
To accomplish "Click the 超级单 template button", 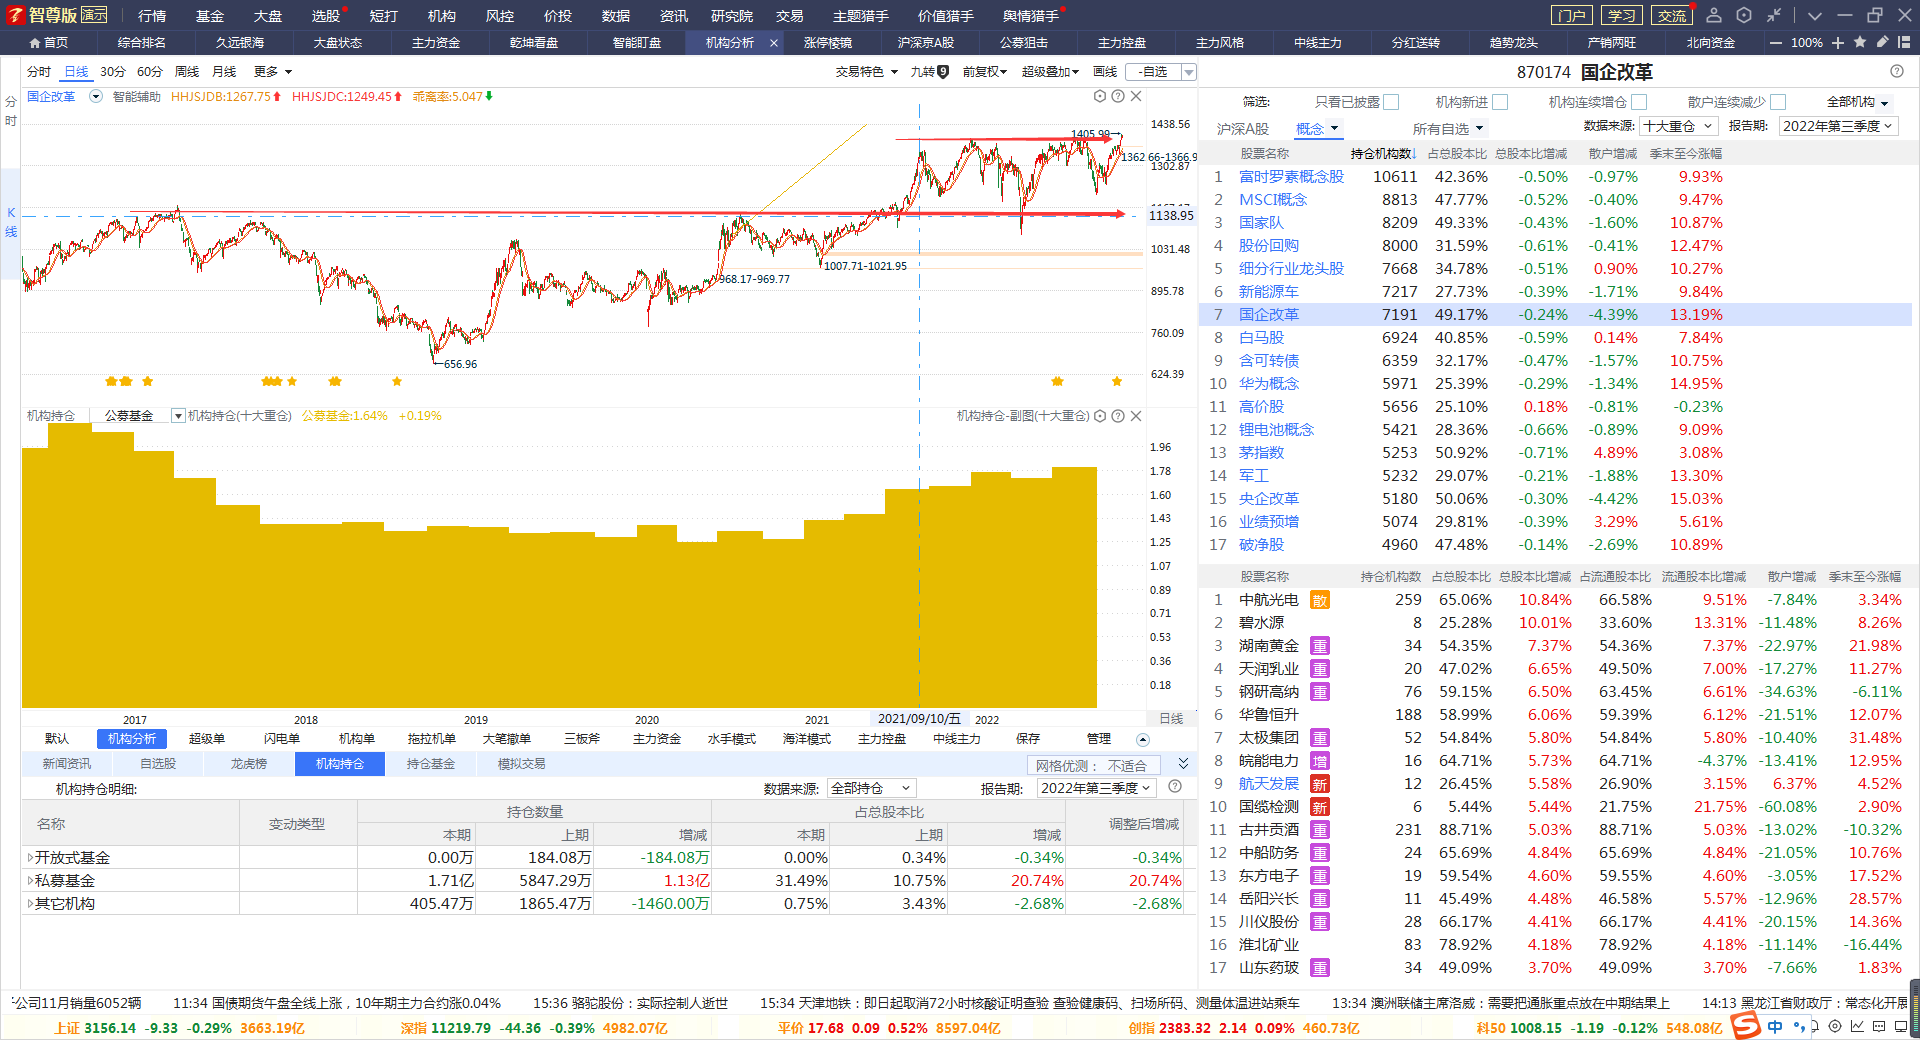I will [207, 739].
